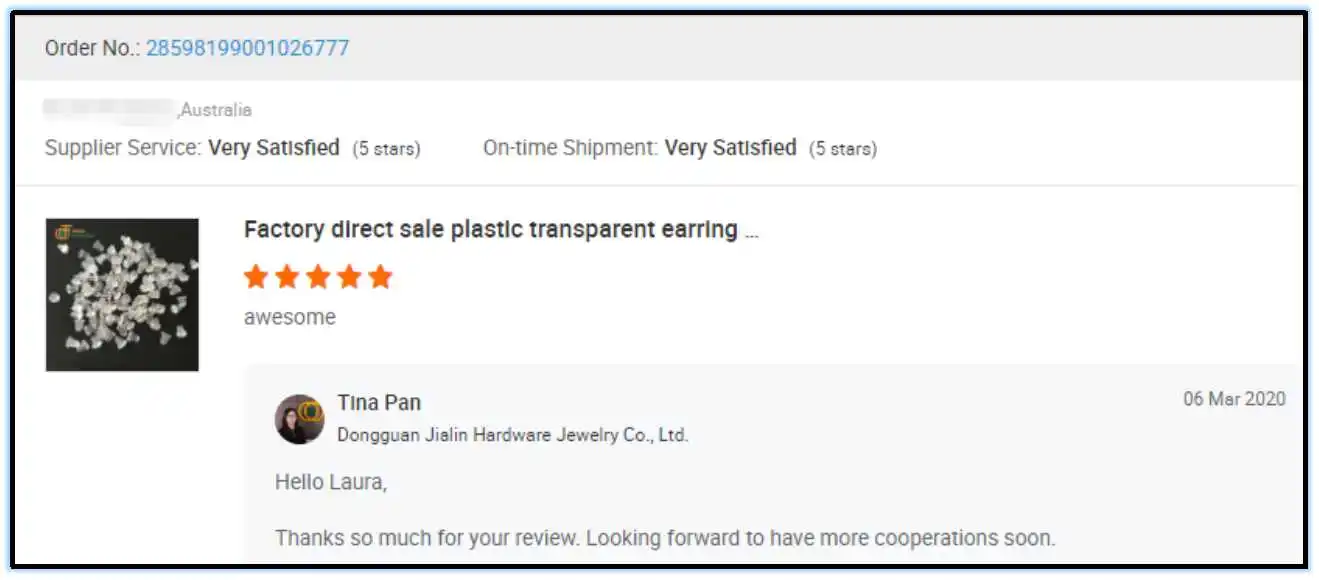Click the second orange rating star
This screenshot has height=580, width=1319.
[x=287, y=277]
